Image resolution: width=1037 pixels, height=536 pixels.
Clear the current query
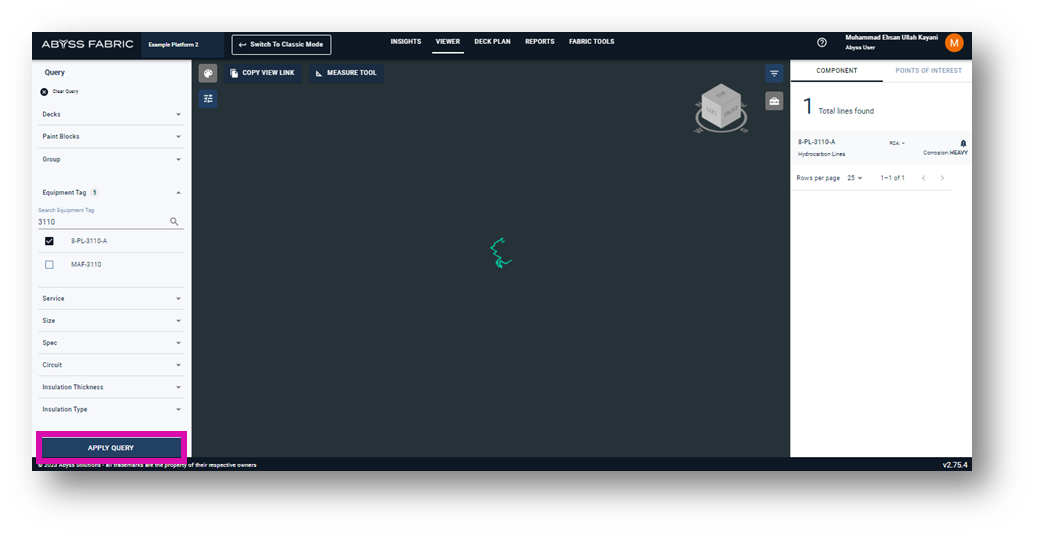[44, 91]
